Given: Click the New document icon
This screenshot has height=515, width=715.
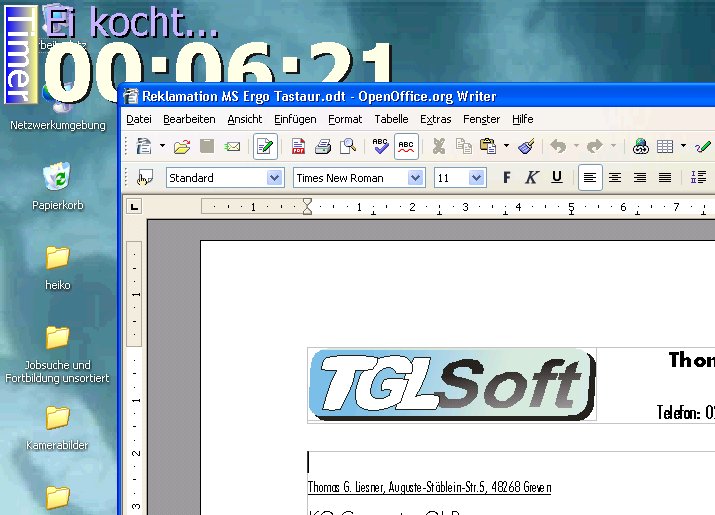Looking at the screenshot, I should [x=144, y=146].
